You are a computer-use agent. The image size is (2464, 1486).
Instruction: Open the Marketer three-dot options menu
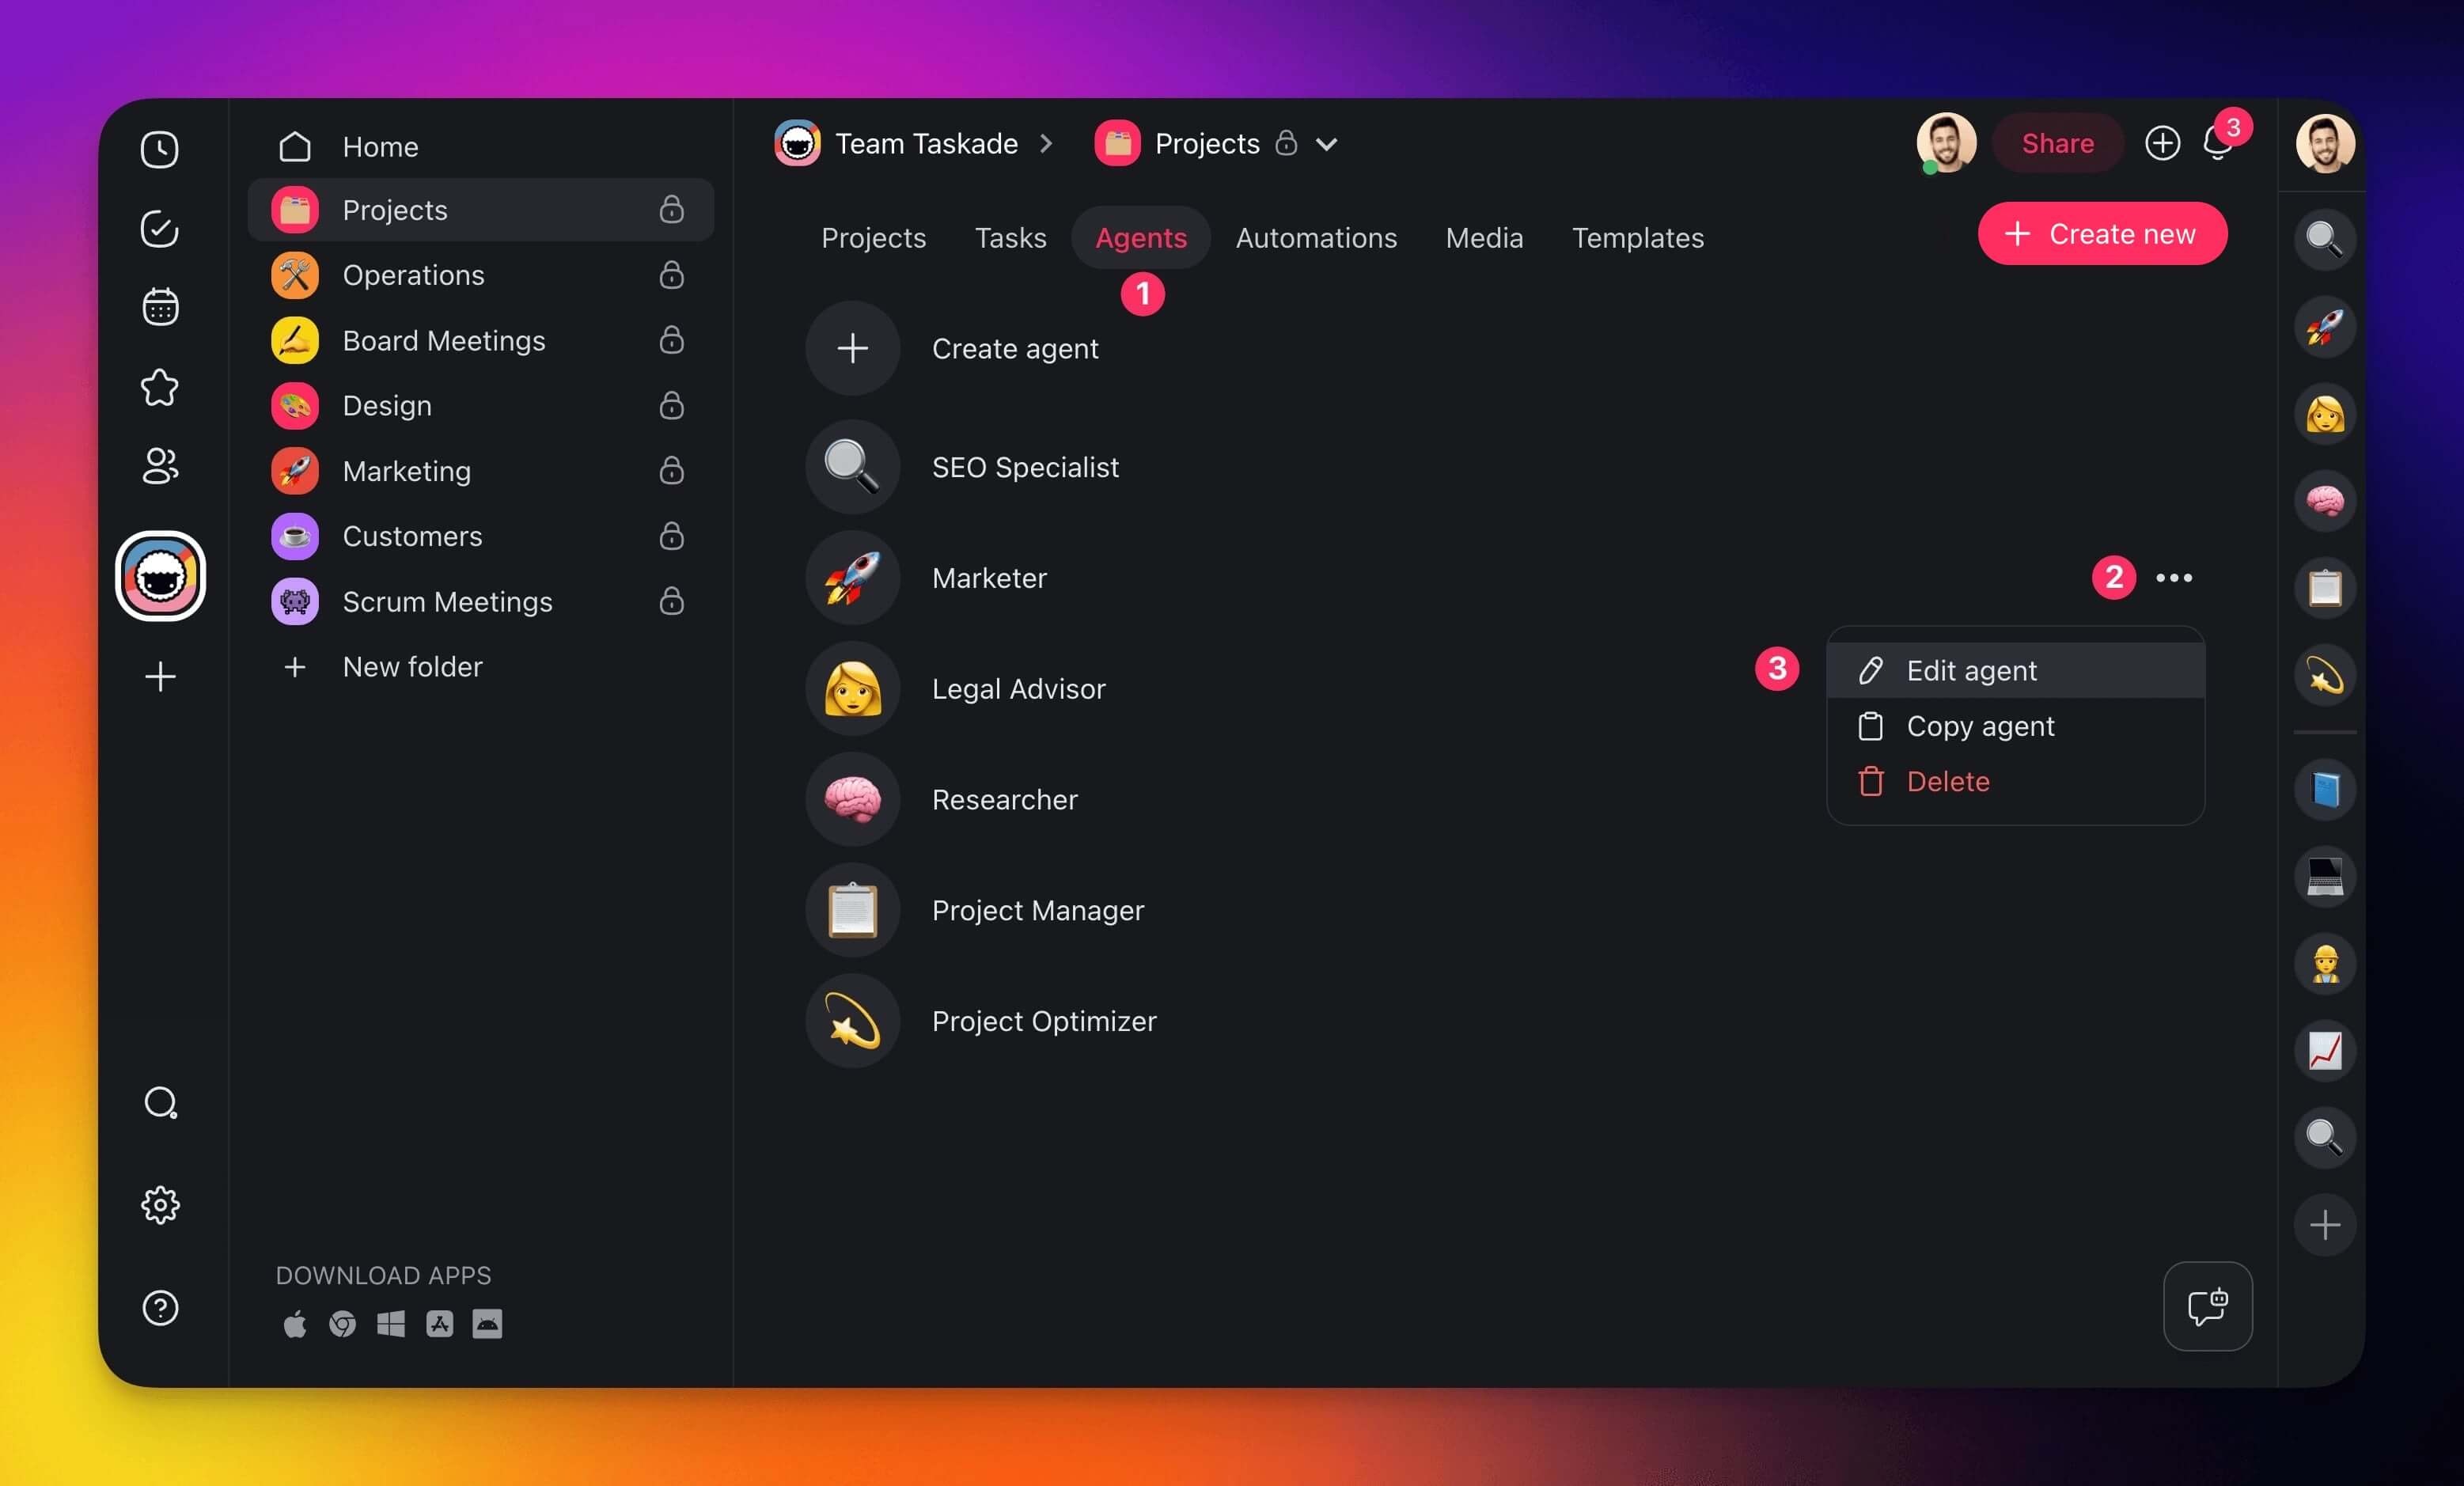pos(2174,578)
